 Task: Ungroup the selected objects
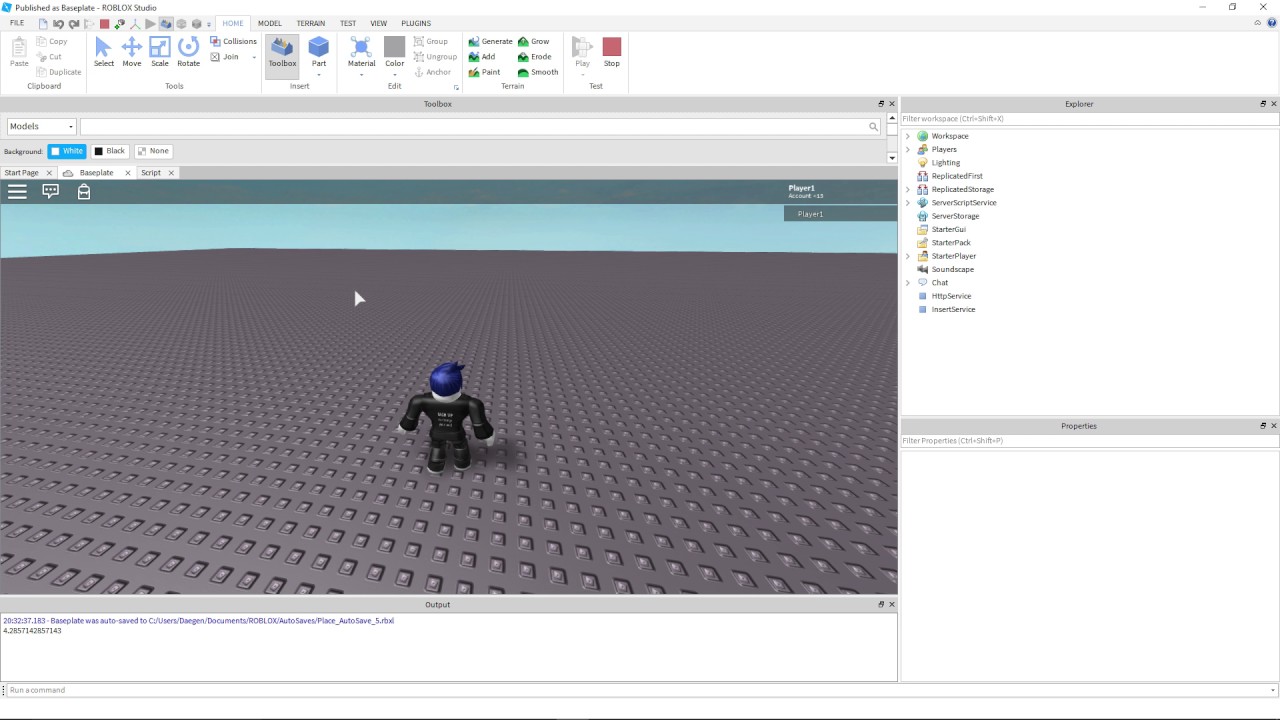pyautogui.click(x=436, y=57)
